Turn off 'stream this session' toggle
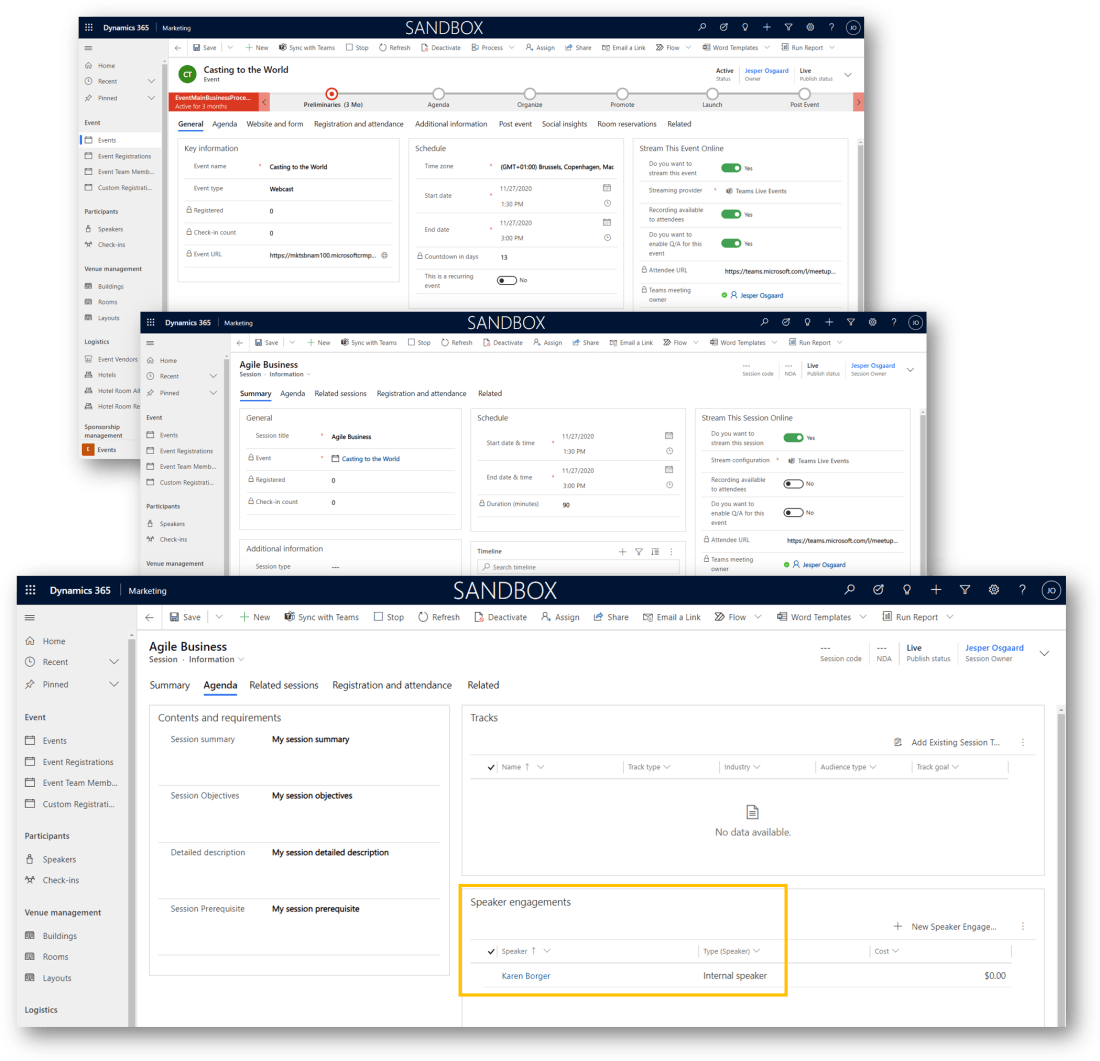This screenshot has height=1061, width=1100. point(793,438)
